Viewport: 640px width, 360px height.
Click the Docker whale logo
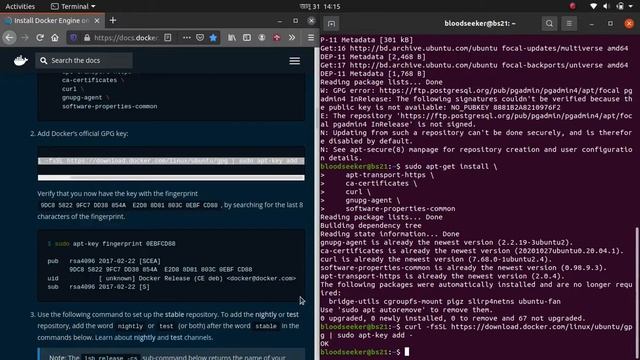click(20, 60)
